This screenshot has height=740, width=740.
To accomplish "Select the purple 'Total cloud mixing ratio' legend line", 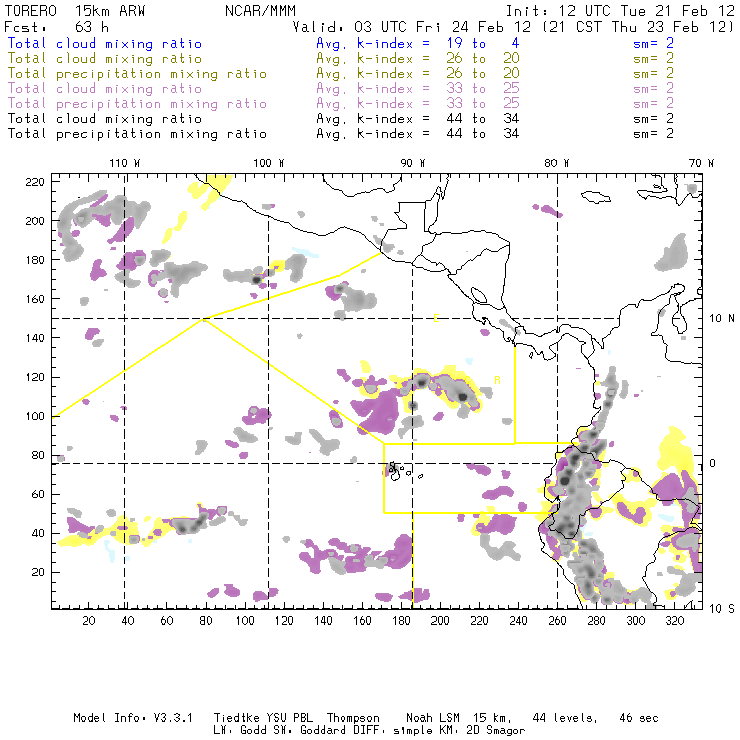I will (105, 89).
